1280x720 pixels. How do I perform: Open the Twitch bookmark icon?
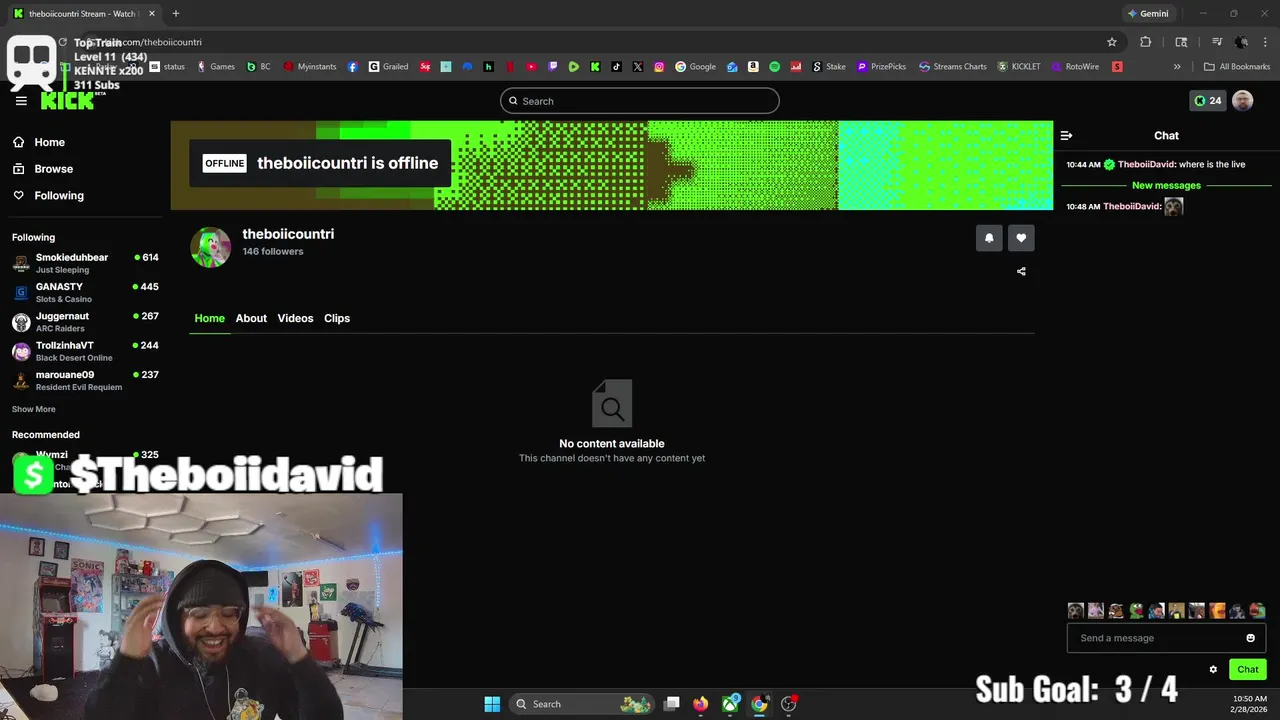click(552, 67)
